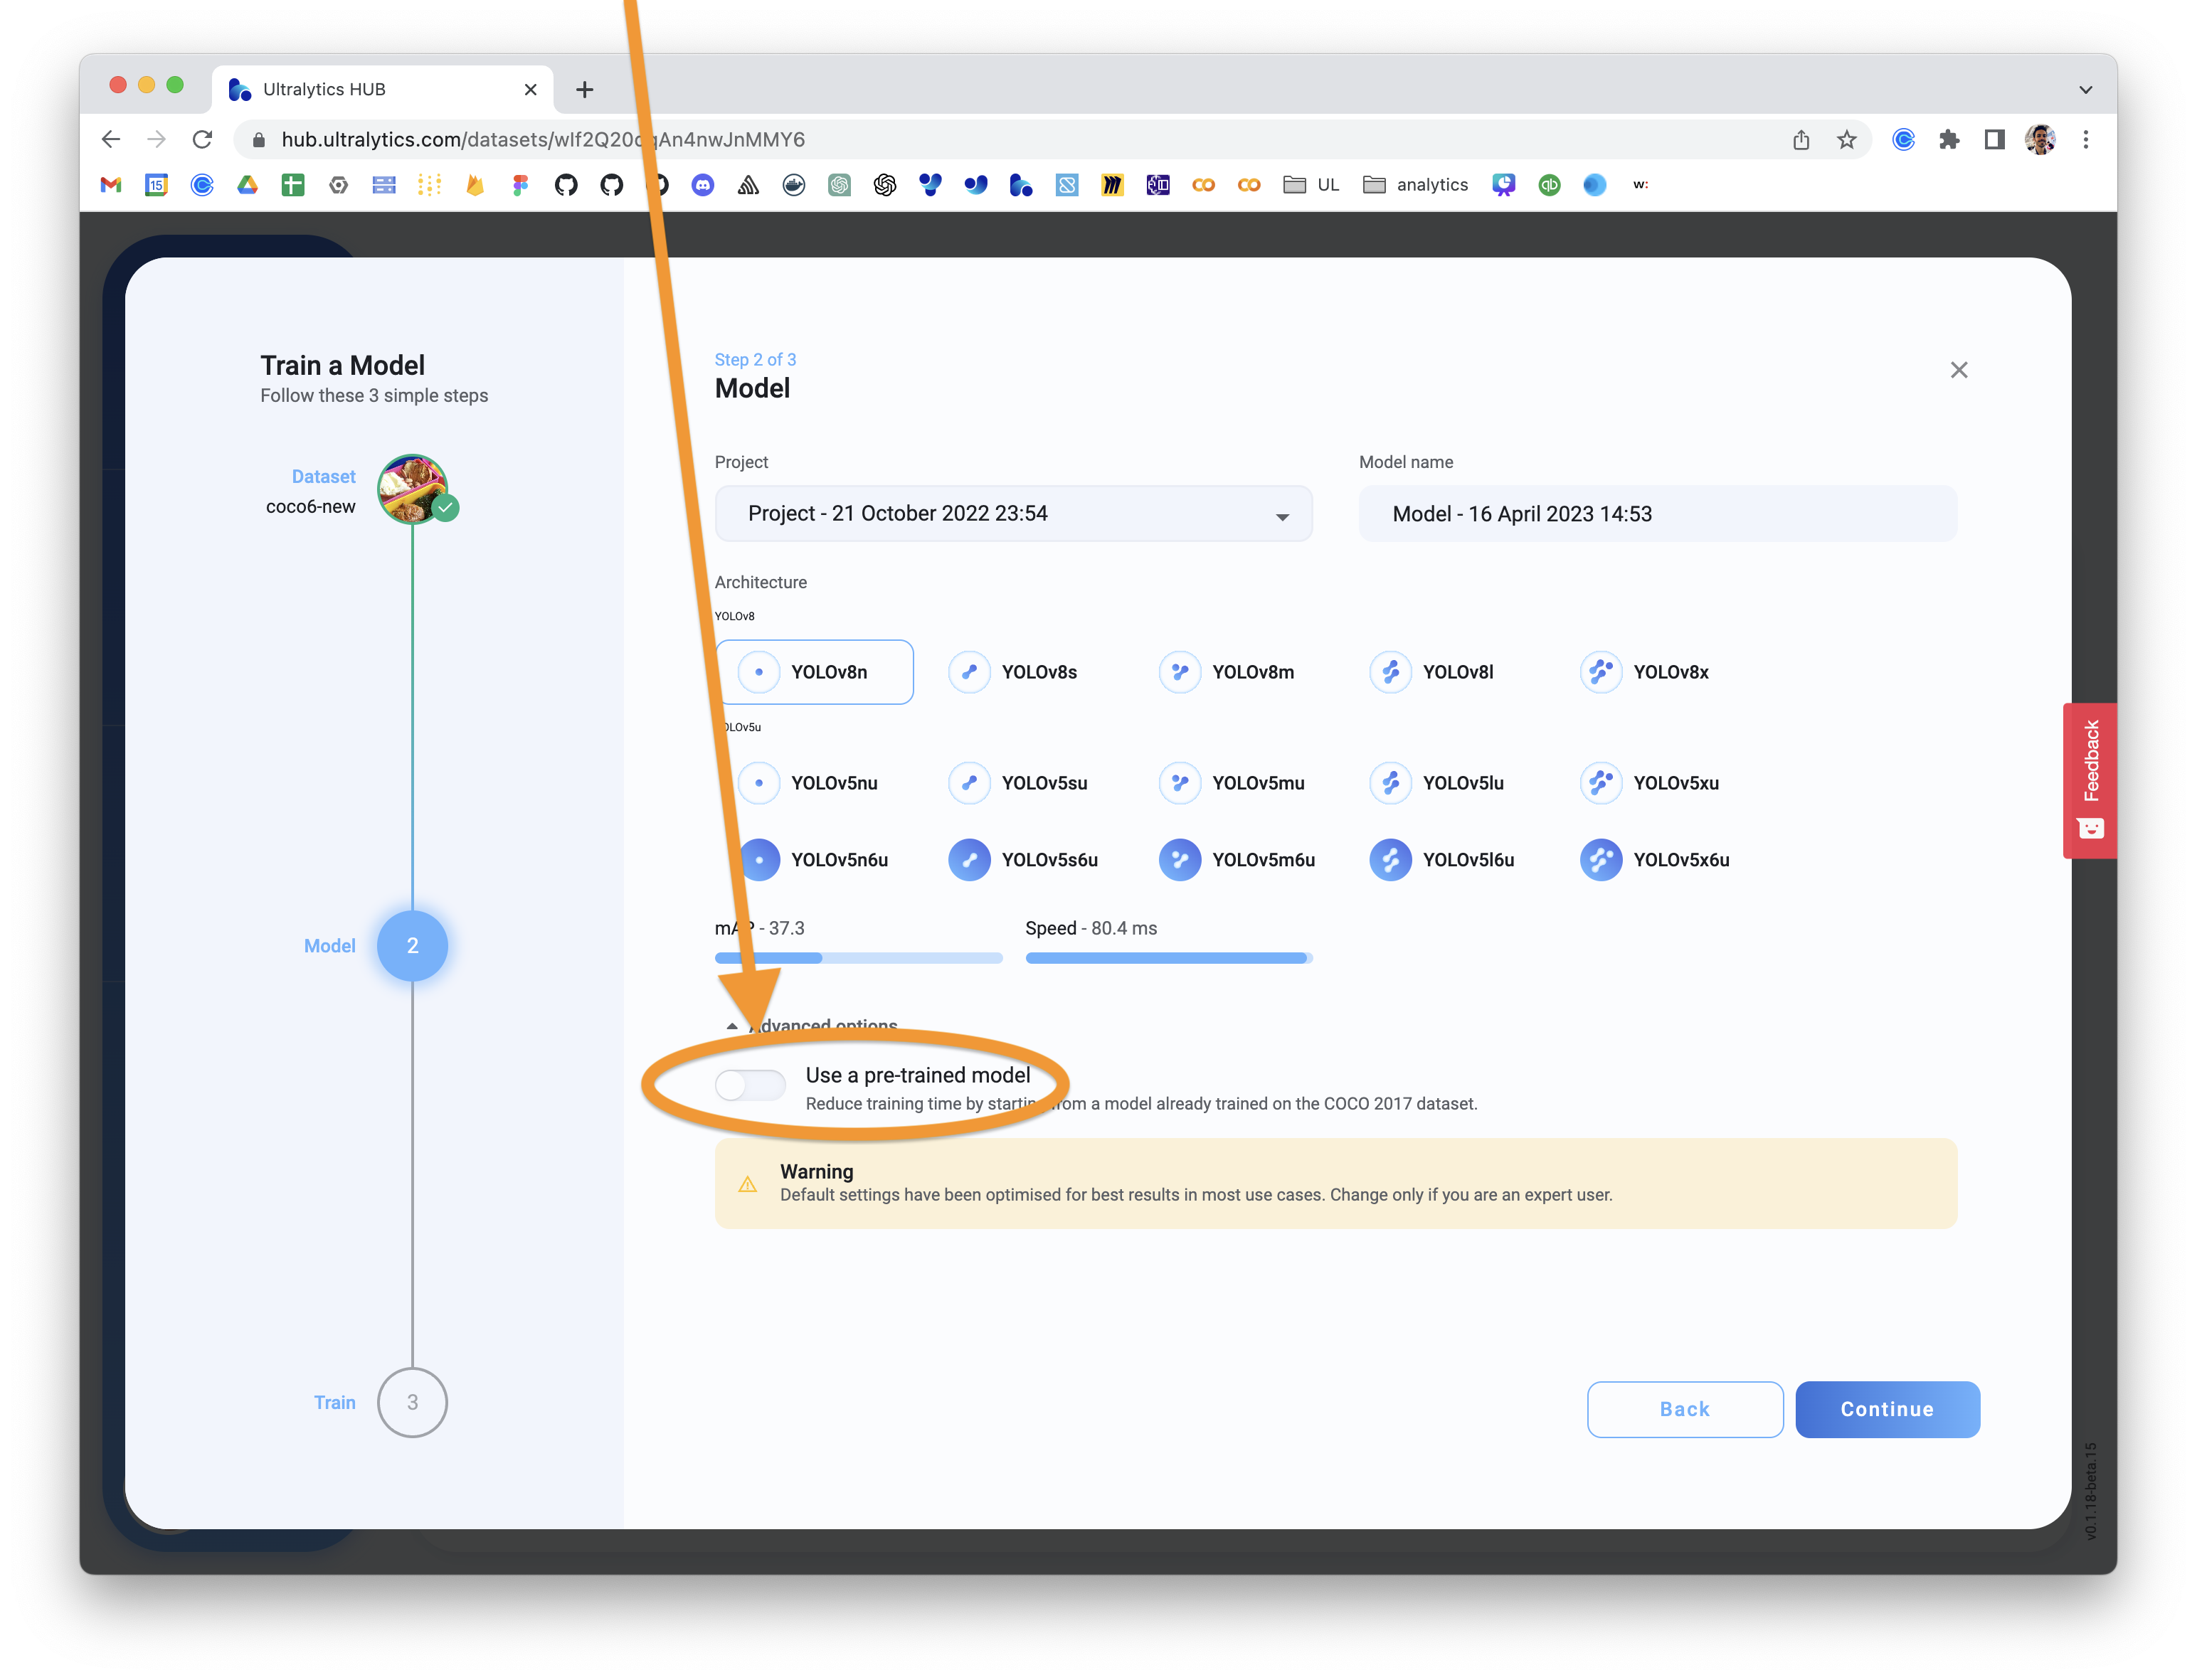The width and height of the screenshot is (2197, 1680).
Task: Expand the Chrome tab search chevron
Action: 2085,90
